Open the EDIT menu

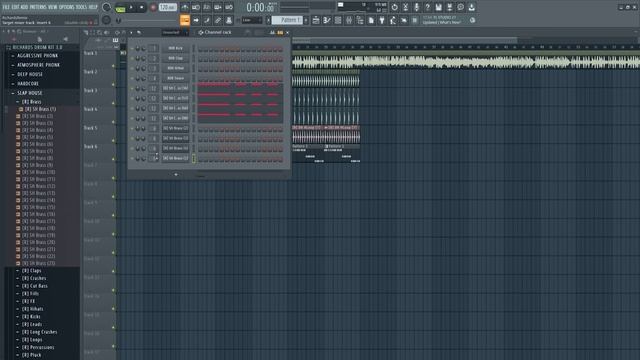(15, 7)
